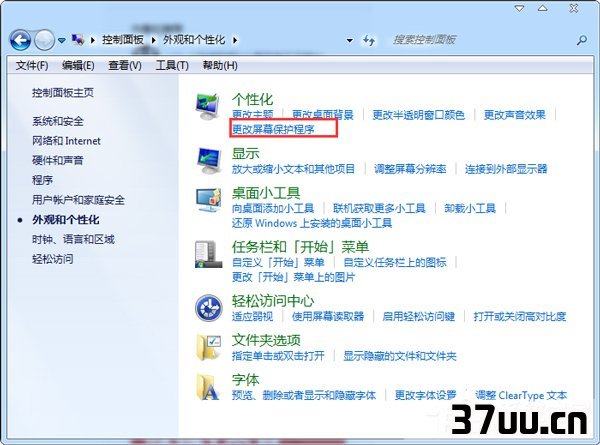
Task: Click 显示隐藏的文件和文件夹 link
Action: point(400,356)
